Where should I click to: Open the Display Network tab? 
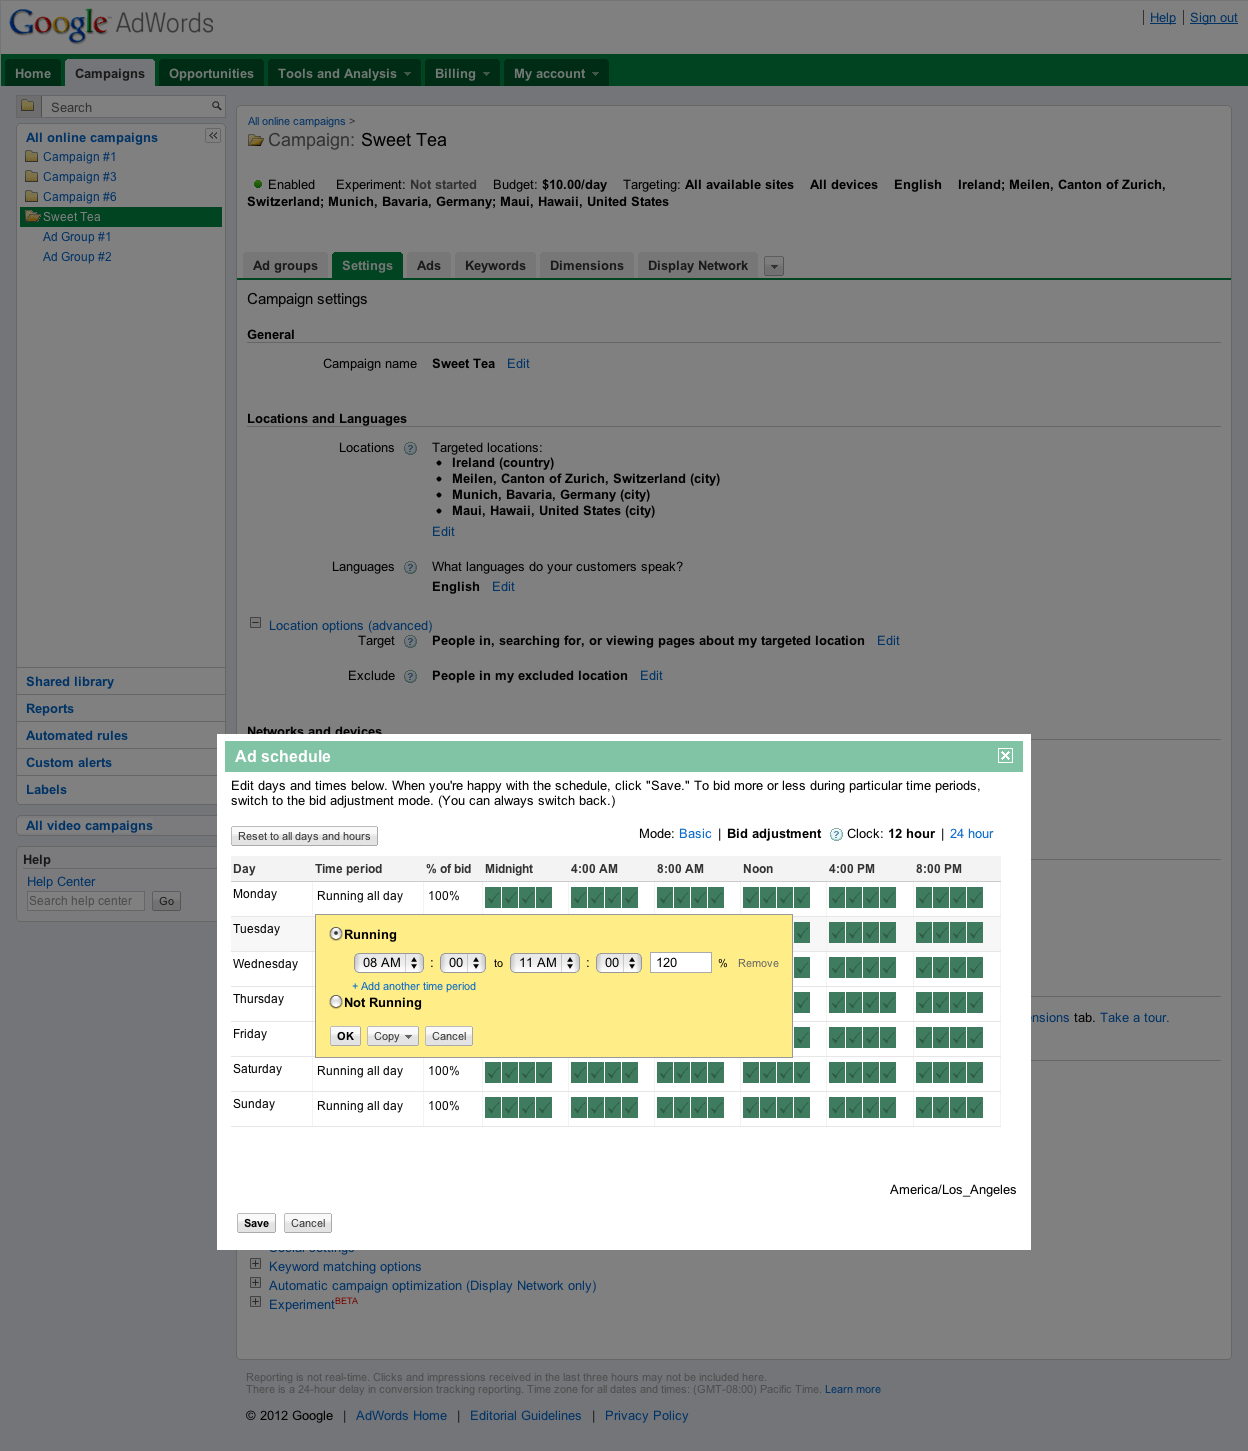point(698,265)
